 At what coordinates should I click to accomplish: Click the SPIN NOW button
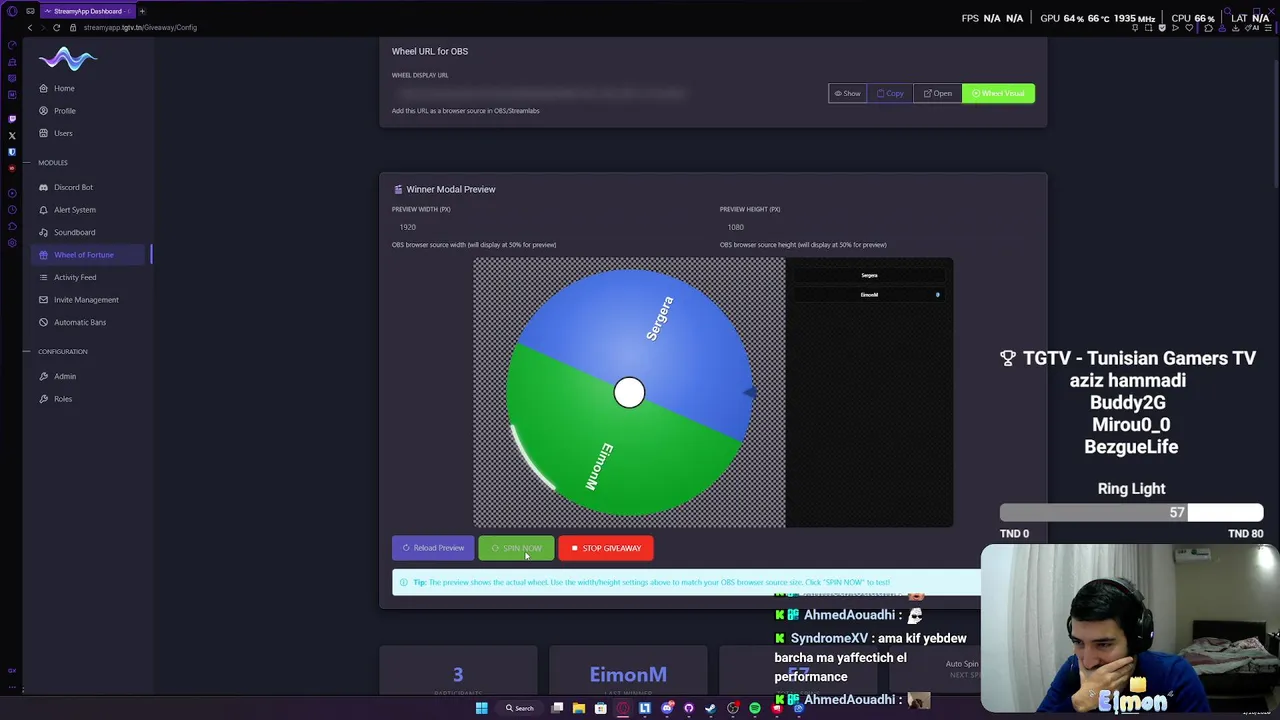(x=516, y=548)
